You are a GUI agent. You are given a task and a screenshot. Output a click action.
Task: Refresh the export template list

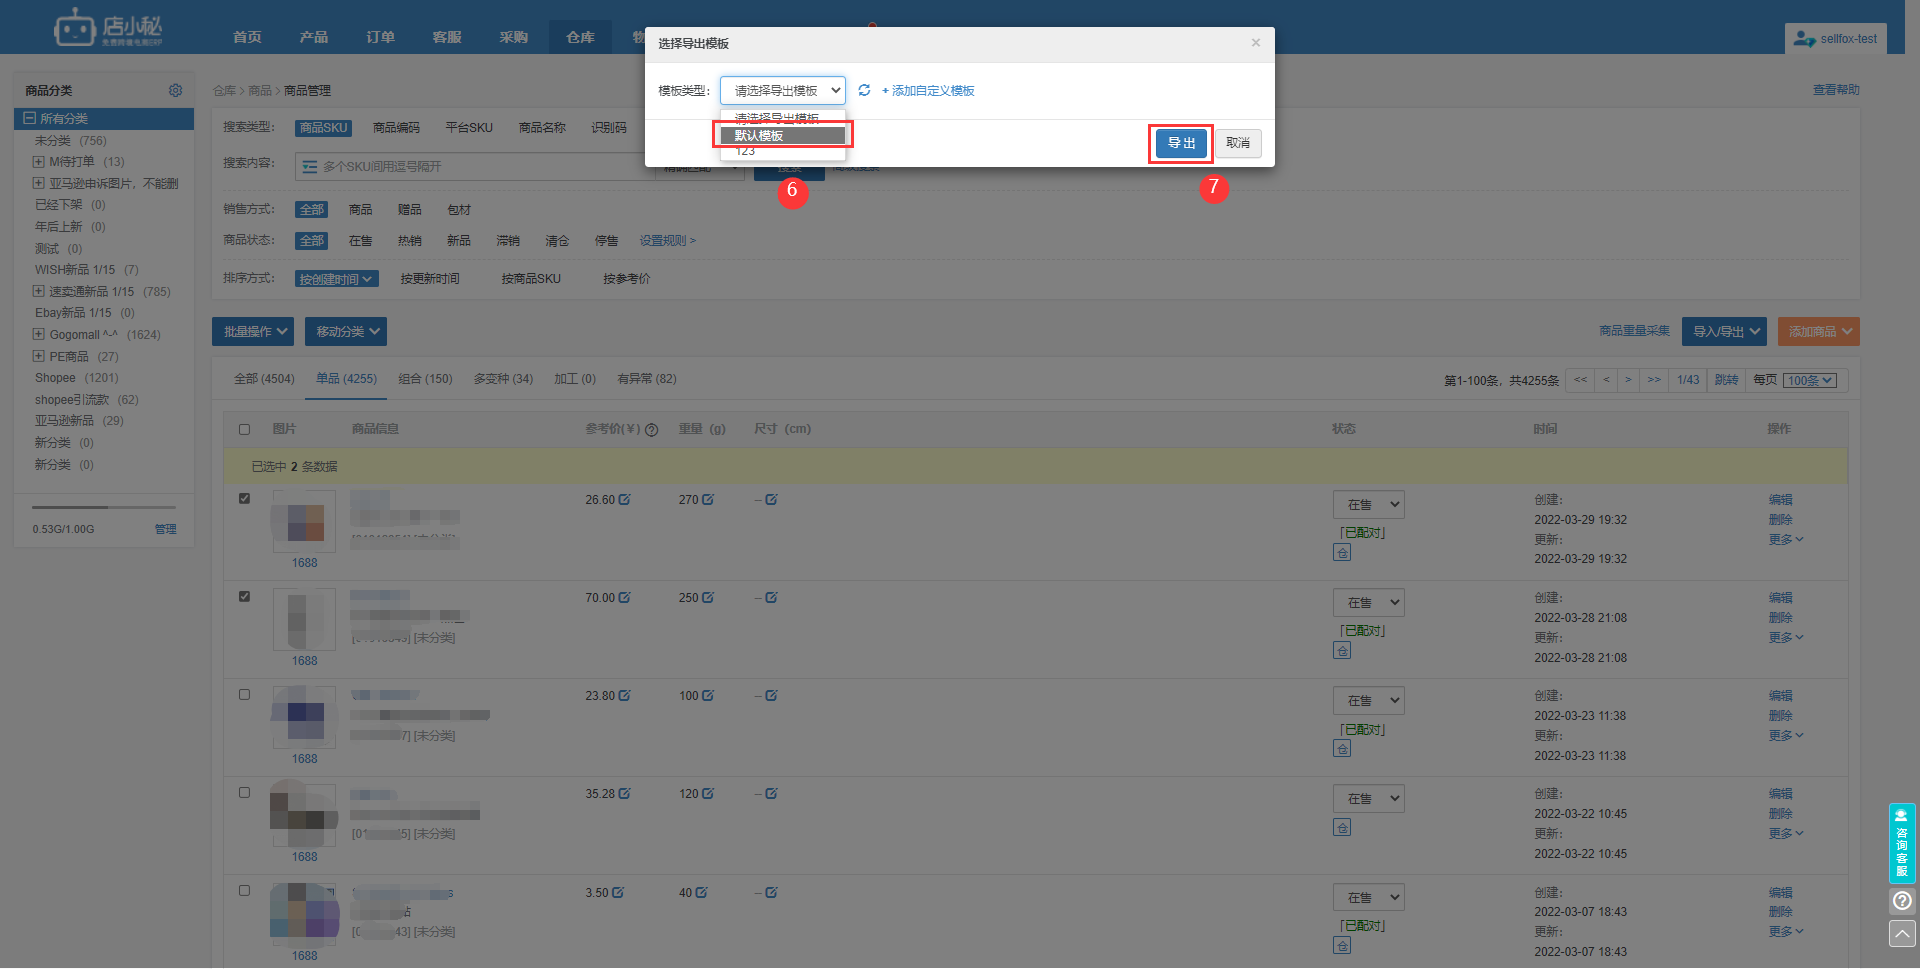coord(864,90)
